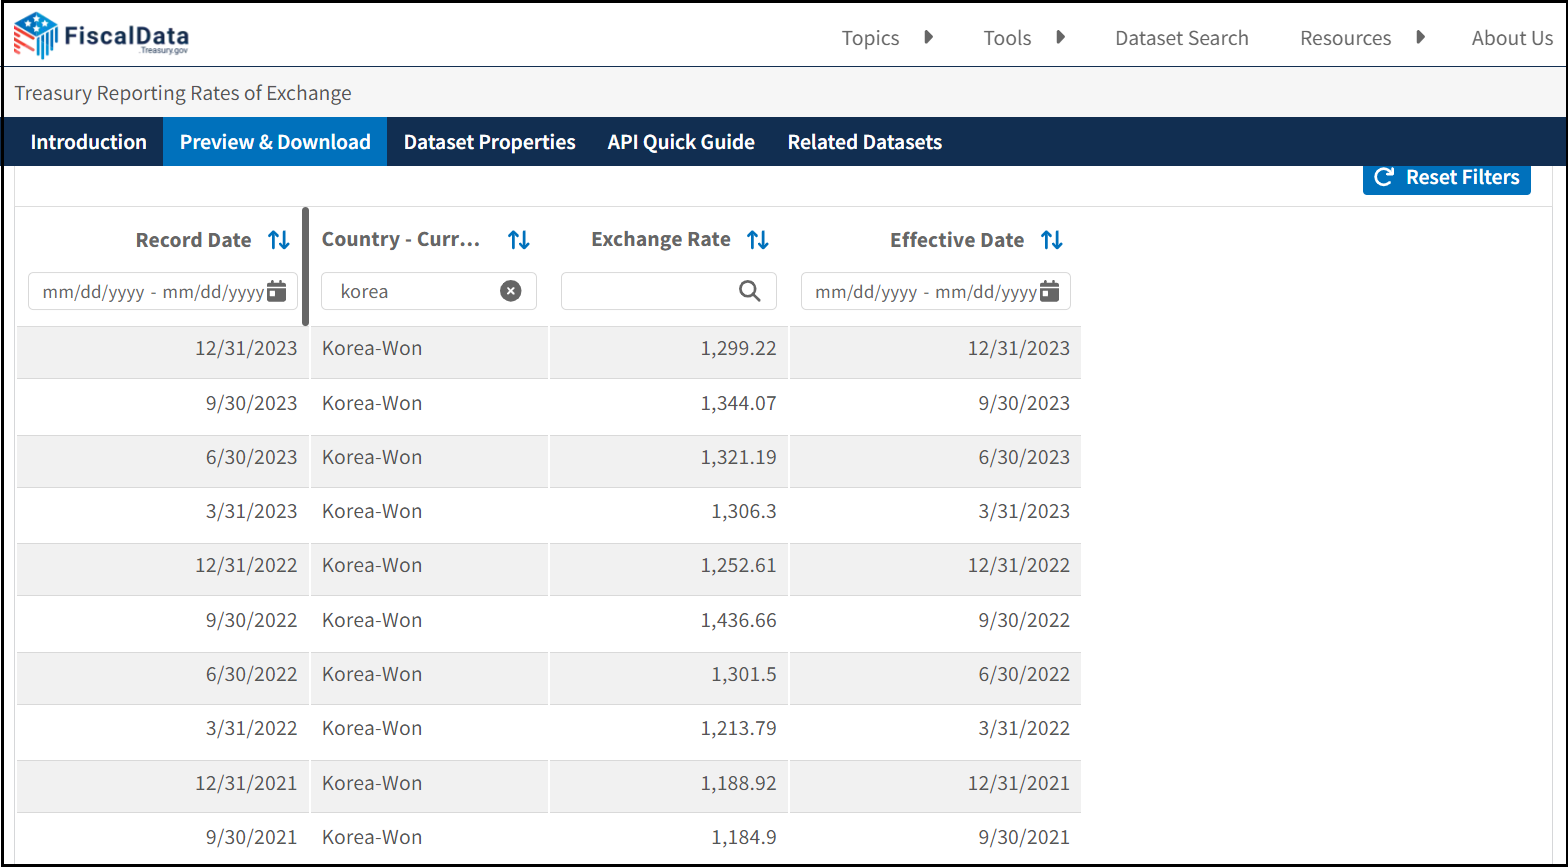Sort by Effective Date arrows

[x=1051, y=240]
